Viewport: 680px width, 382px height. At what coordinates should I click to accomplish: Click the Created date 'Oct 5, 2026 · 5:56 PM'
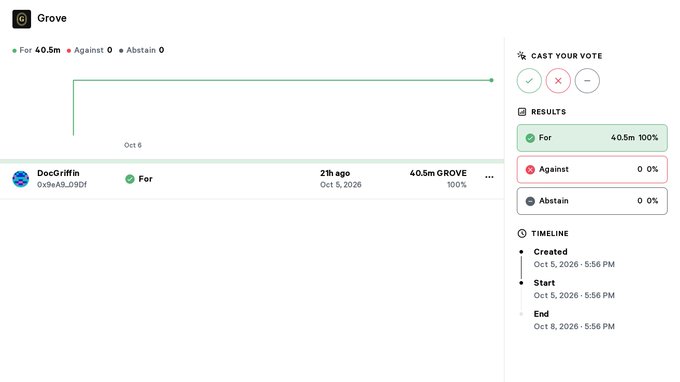point(574,264)
